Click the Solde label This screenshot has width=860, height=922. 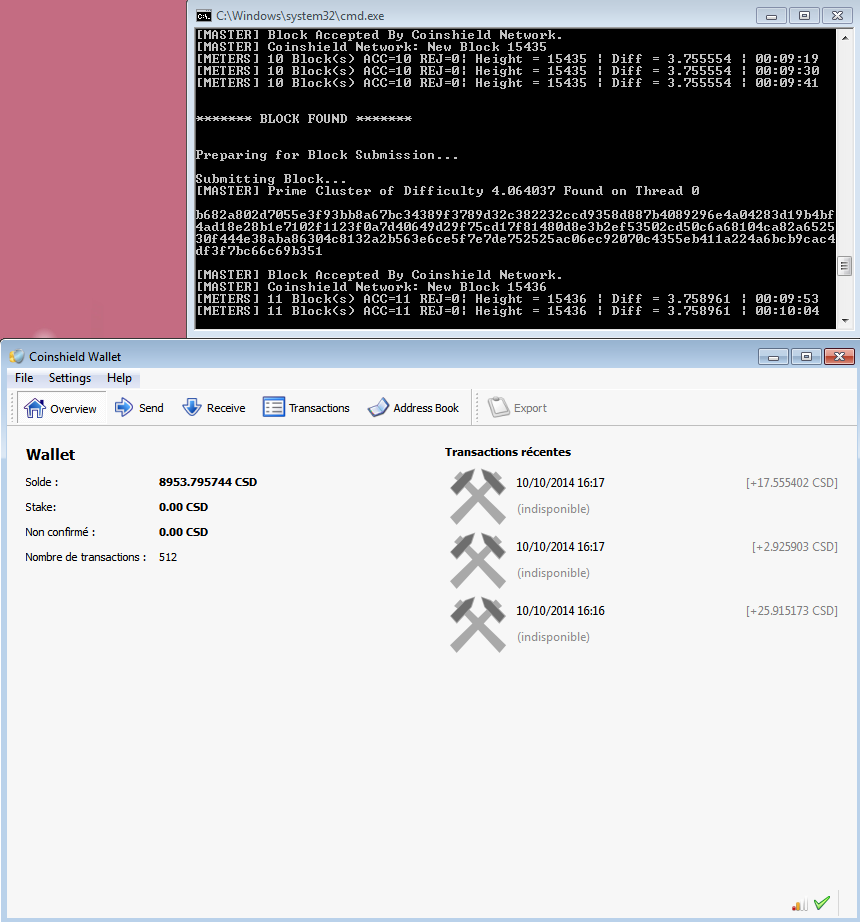click(x=42, y=482)
